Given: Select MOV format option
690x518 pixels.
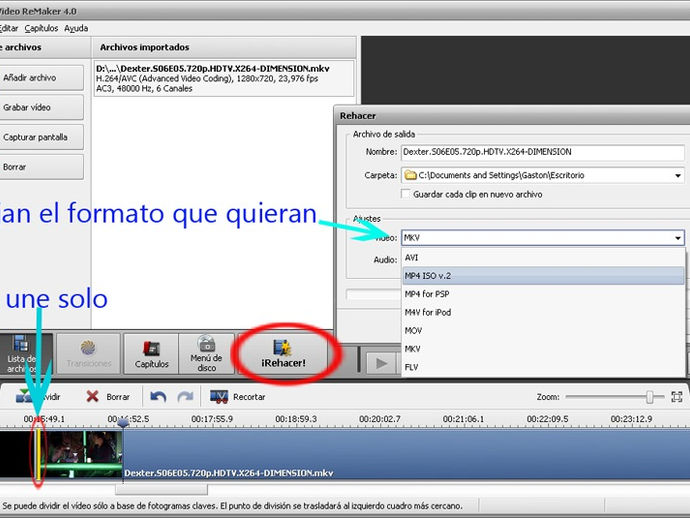Looking at the screenshot, I should coord(543,331).
